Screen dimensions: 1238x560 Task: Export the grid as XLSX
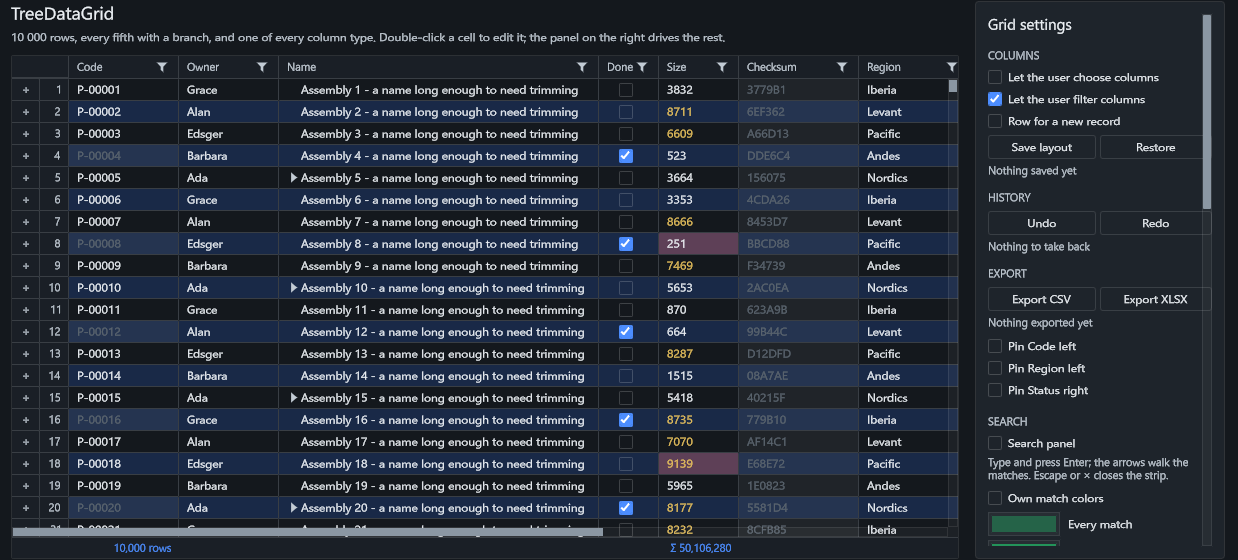click(x=1155, y=299)
